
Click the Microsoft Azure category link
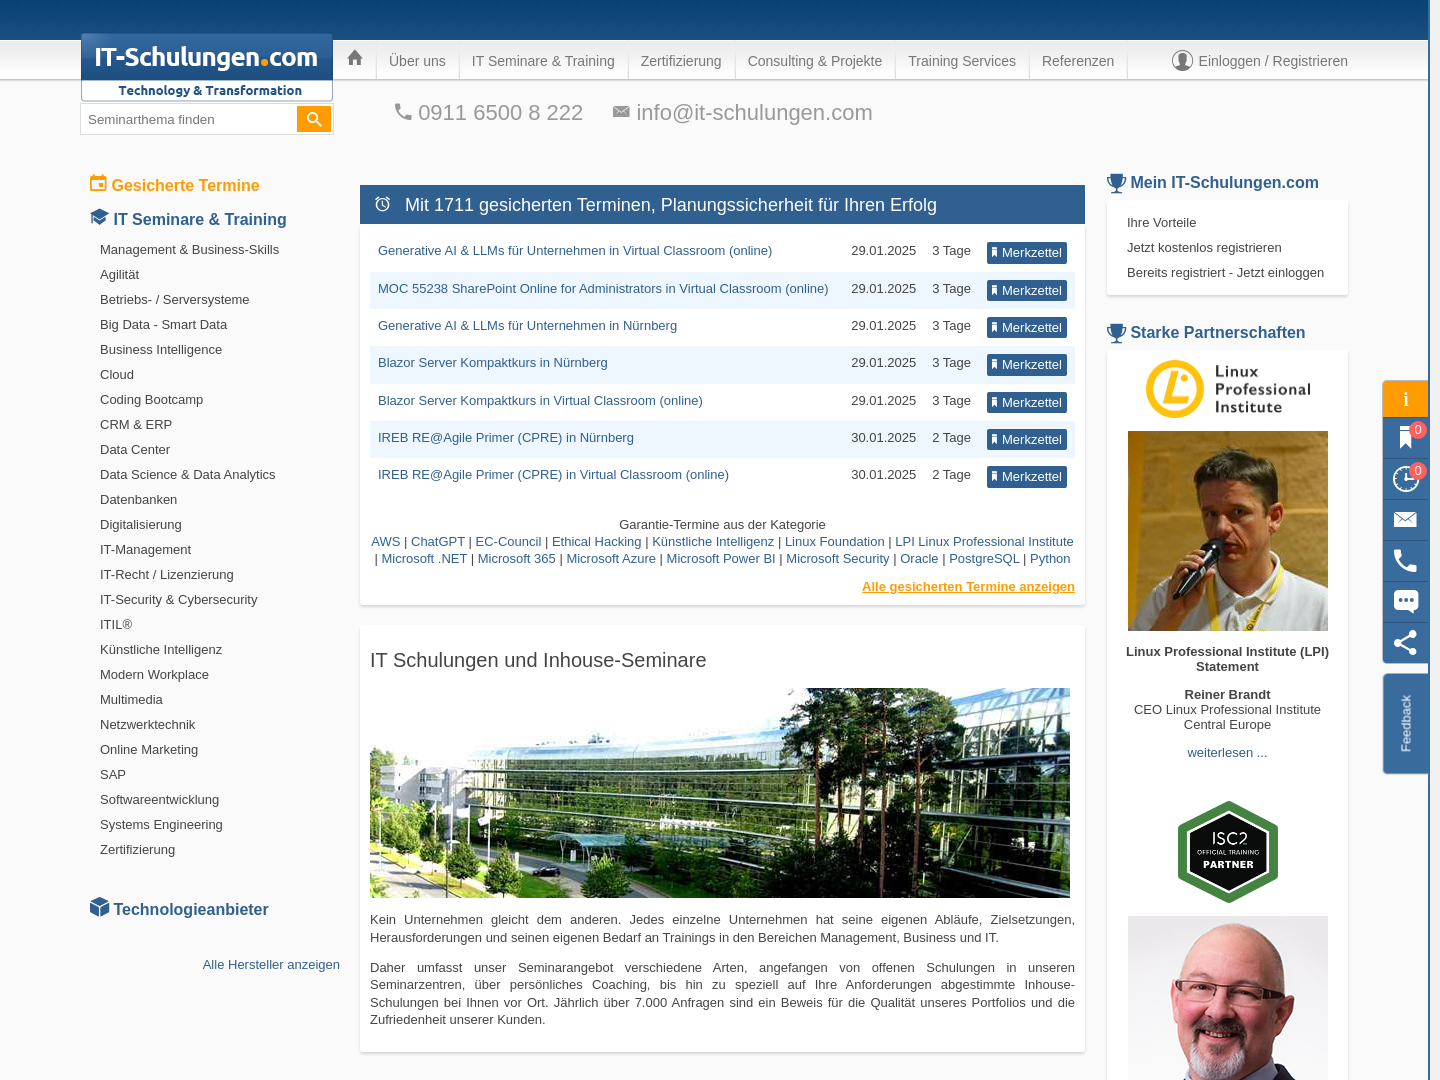tap(611, 559)
